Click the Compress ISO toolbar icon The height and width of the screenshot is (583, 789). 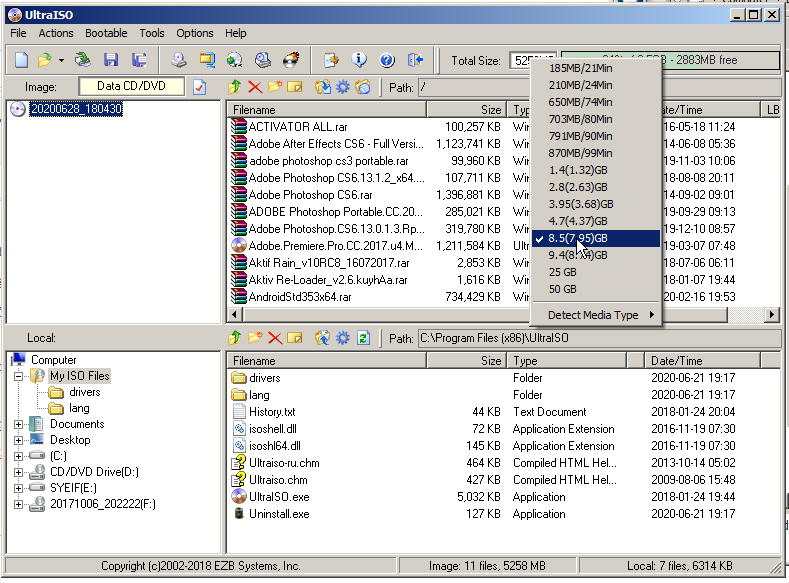click(x=207, y=60)
